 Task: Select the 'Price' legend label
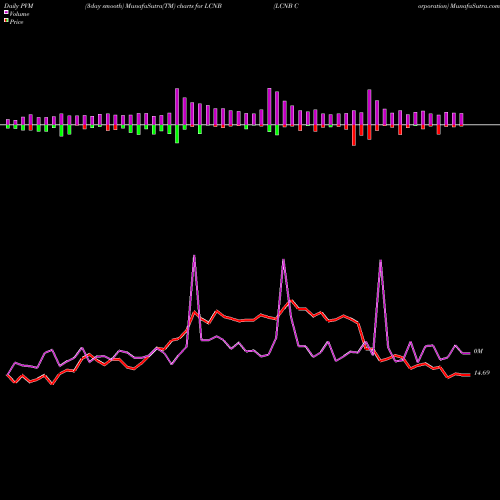16,22
